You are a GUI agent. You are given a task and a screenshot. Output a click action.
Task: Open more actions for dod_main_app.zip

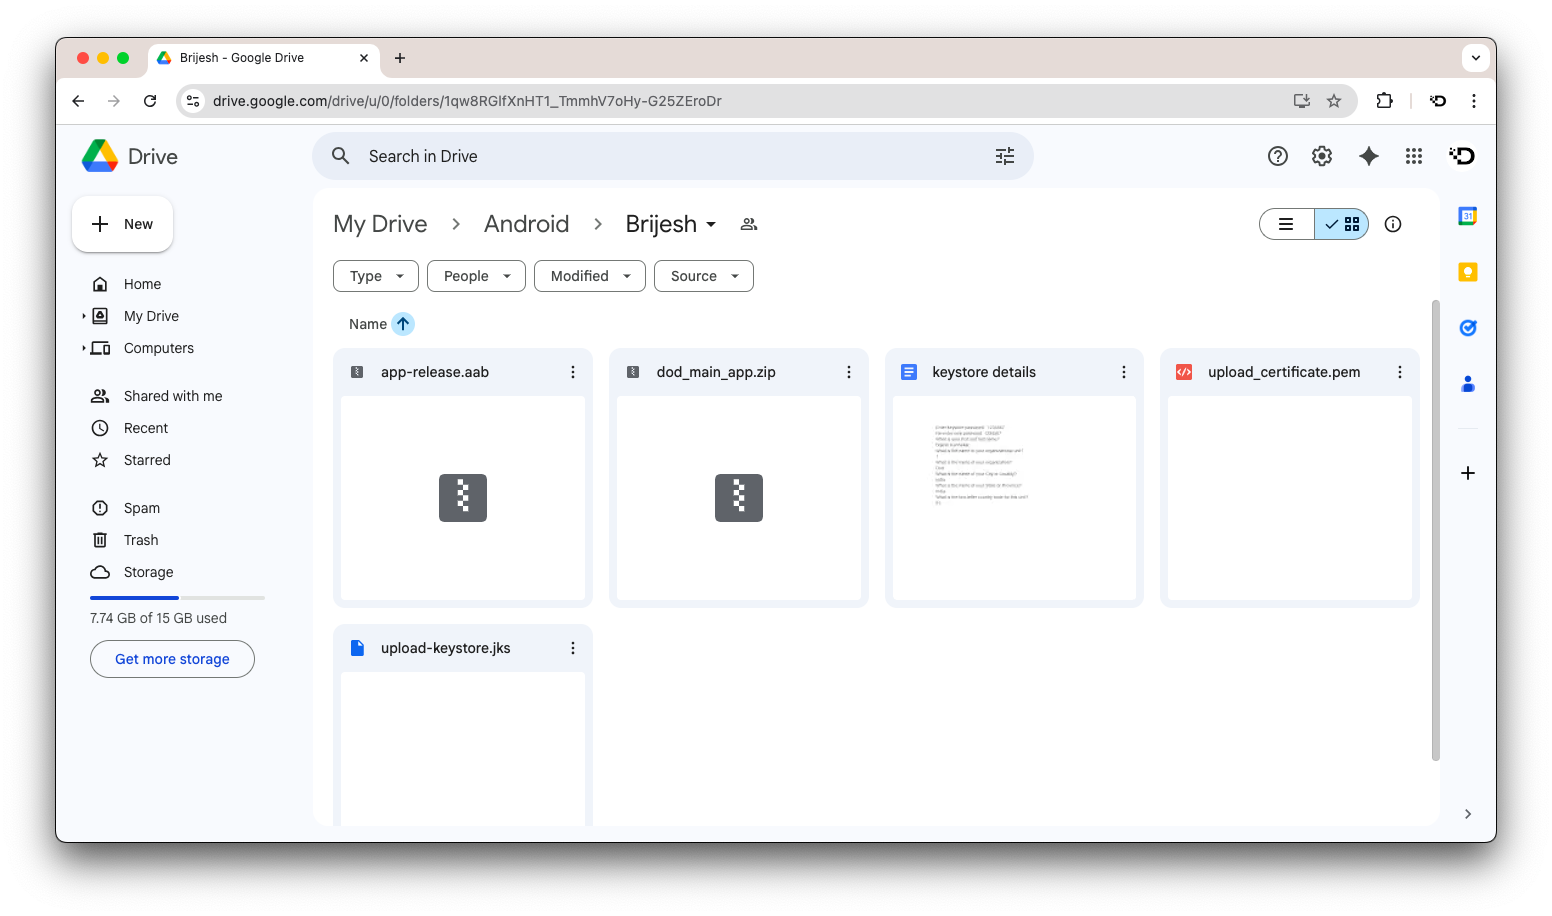click(849, 372)
